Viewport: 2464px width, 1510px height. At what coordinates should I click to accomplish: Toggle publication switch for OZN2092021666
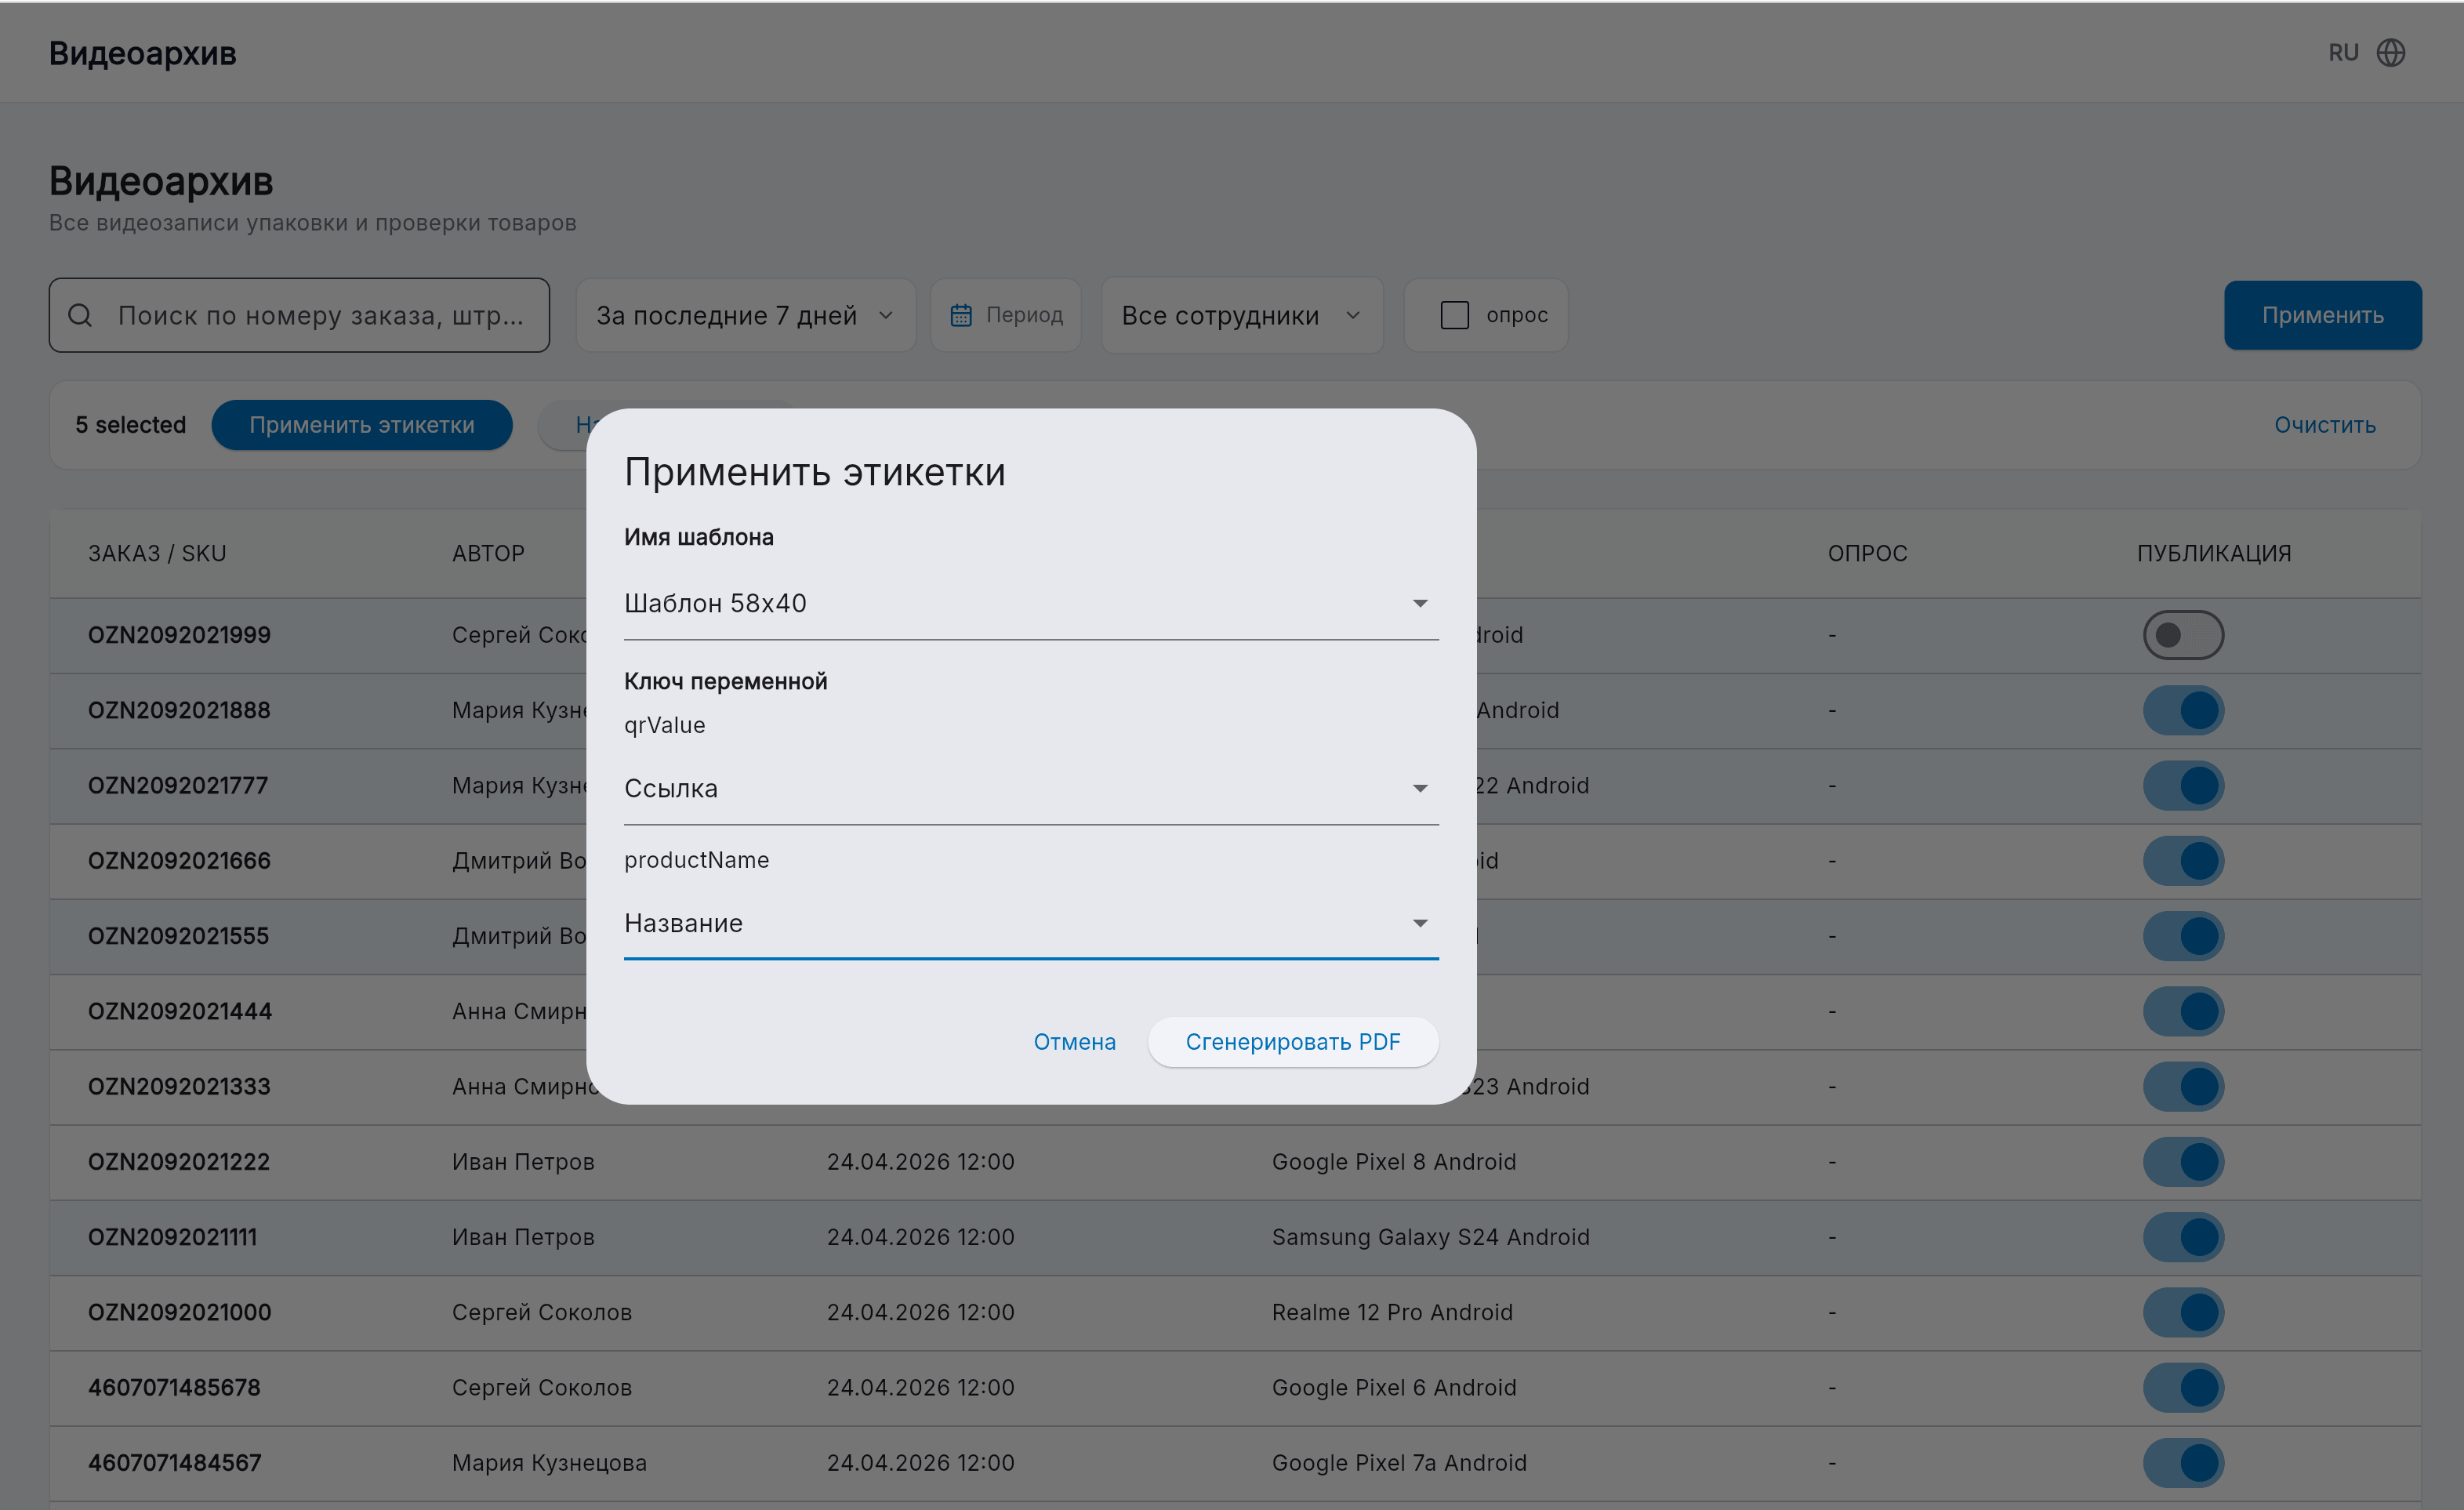(x=2183, y=860)
